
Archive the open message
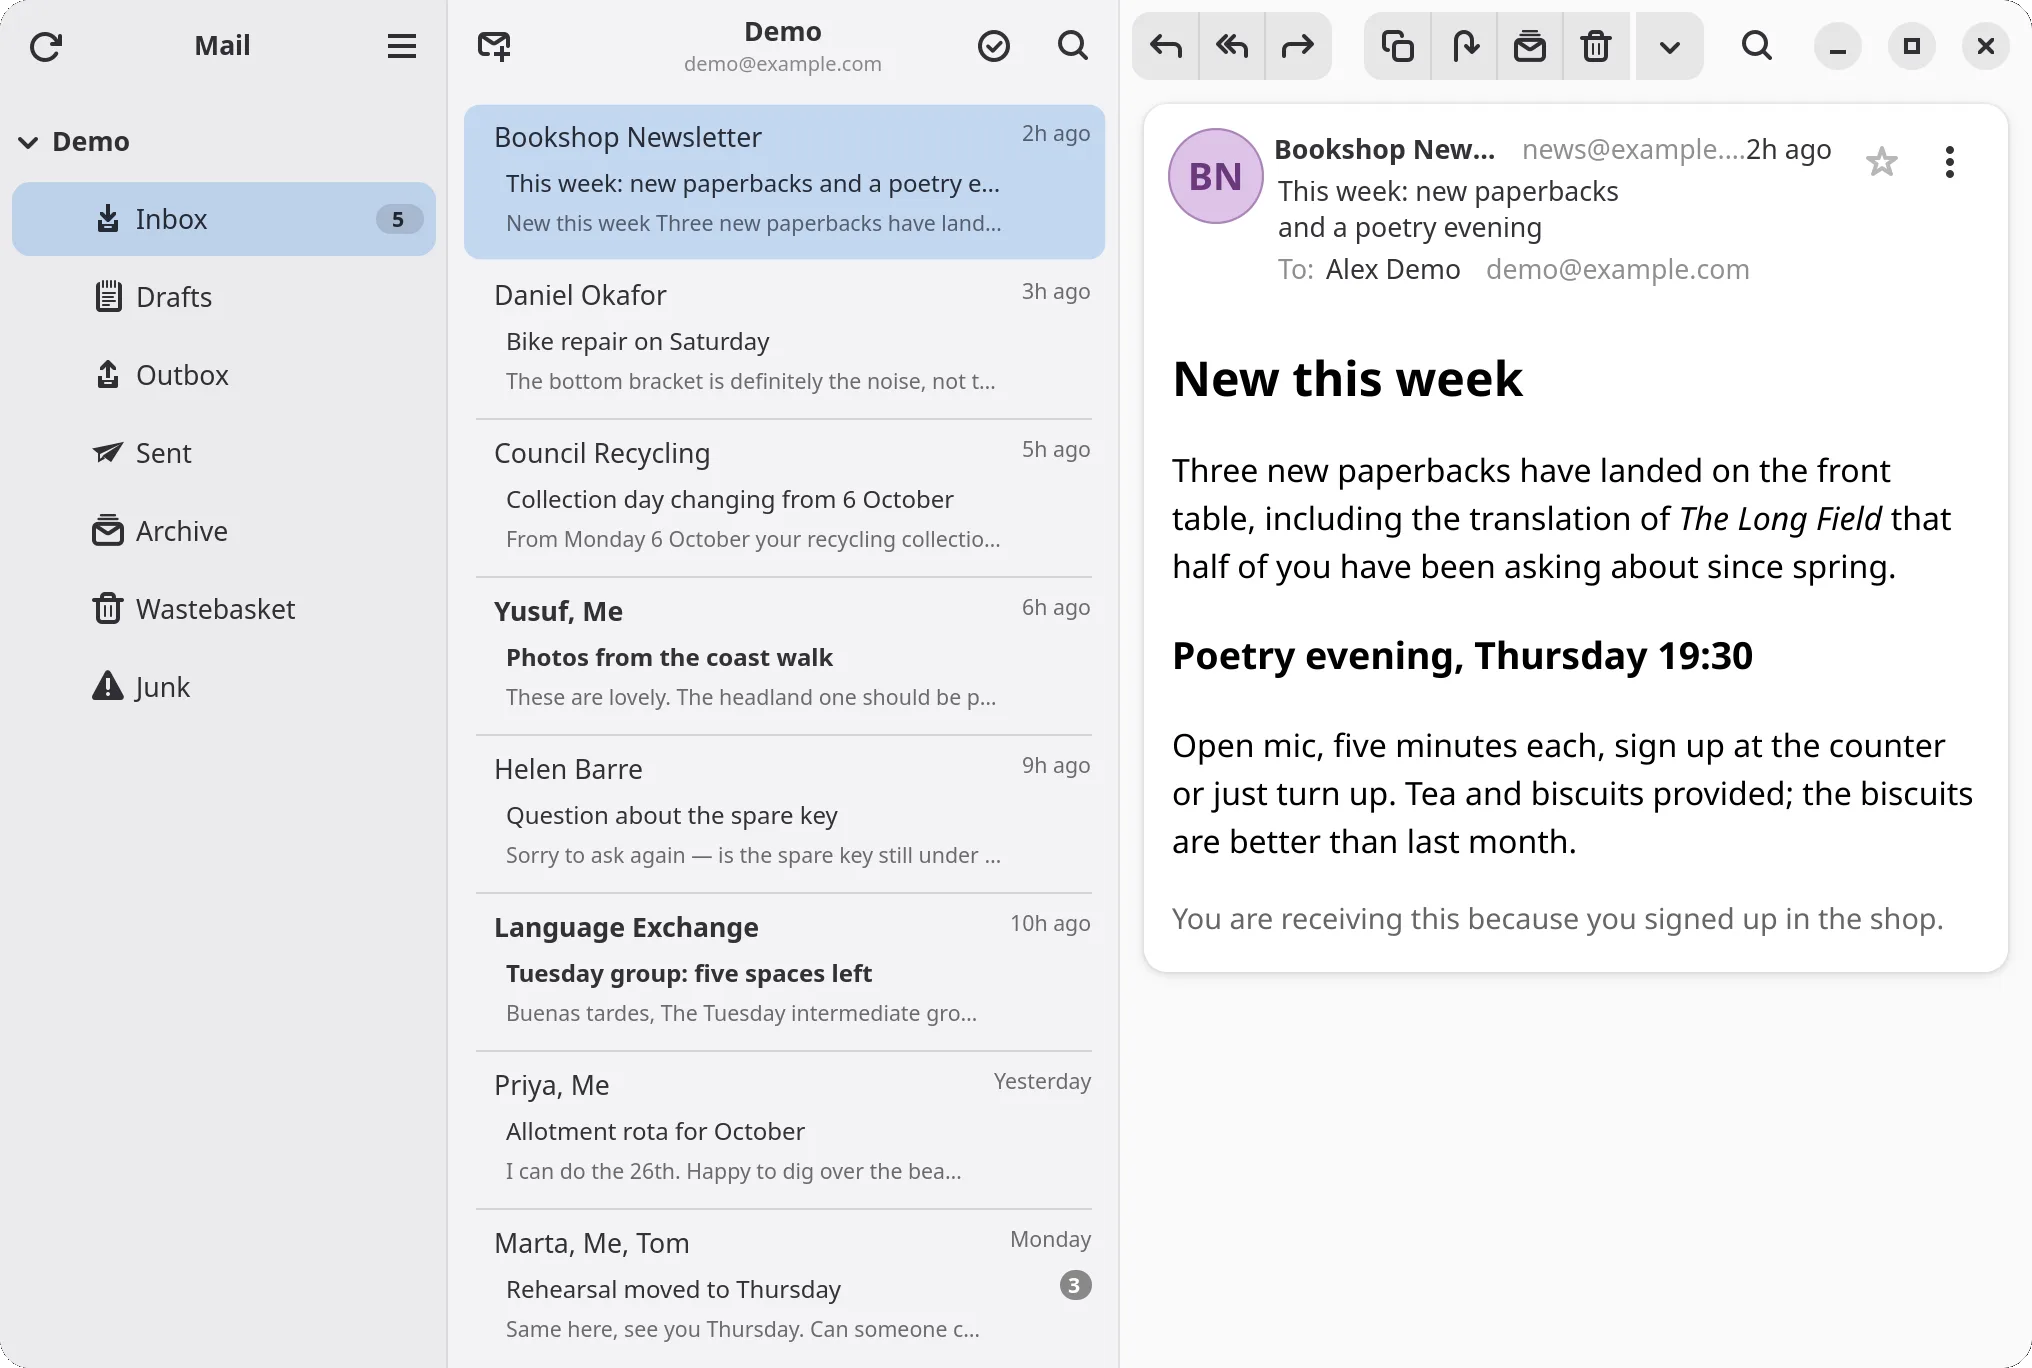click(1530, 46)
